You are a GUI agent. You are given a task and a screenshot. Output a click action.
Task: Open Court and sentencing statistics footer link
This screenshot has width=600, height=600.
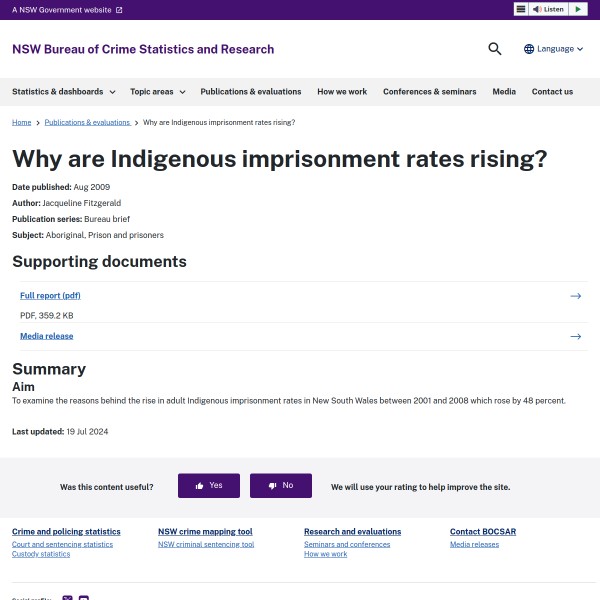coord(62,544)
